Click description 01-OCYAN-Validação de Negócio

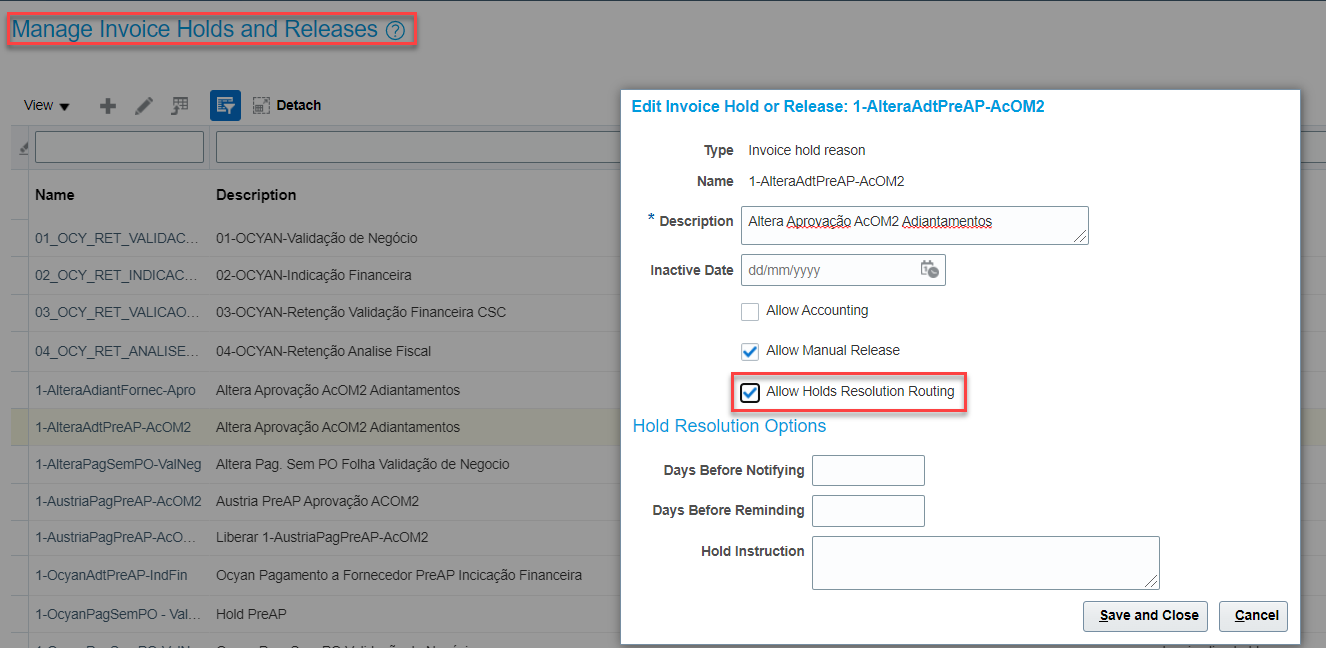tap(317, 239)
